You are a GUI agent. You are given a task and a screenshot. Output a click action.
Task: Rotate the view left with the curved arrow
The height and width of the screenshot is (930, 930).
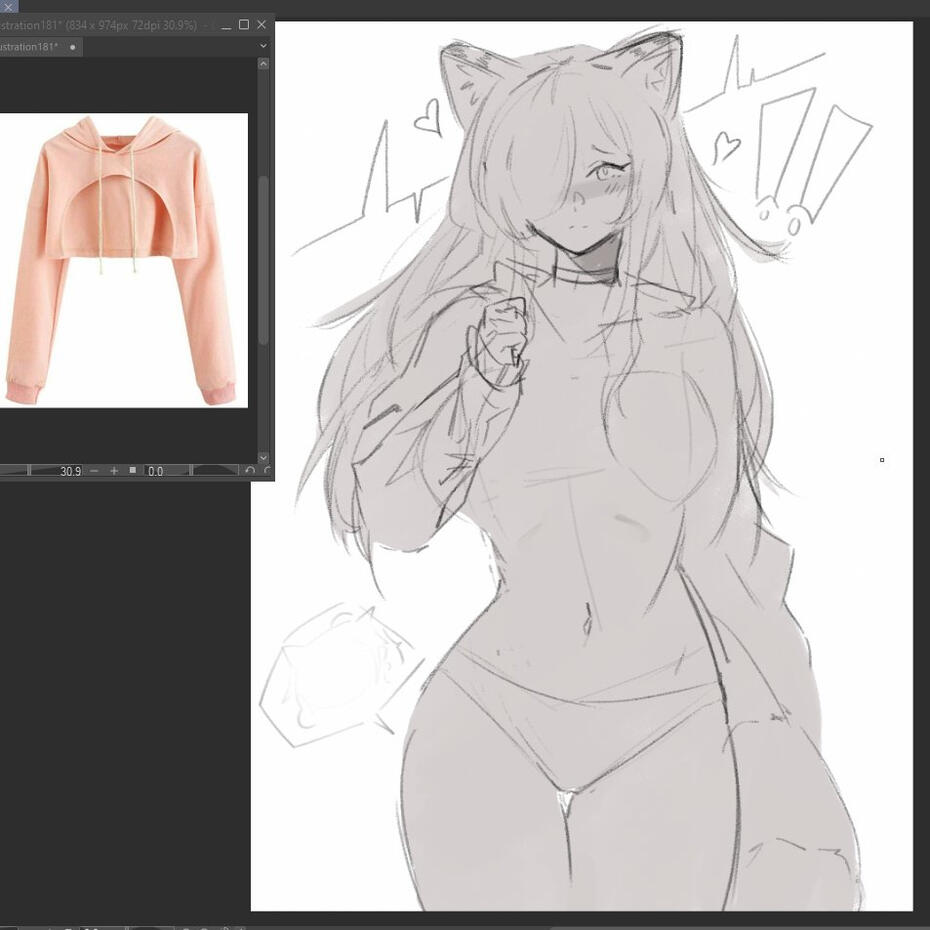pos(250,471)
